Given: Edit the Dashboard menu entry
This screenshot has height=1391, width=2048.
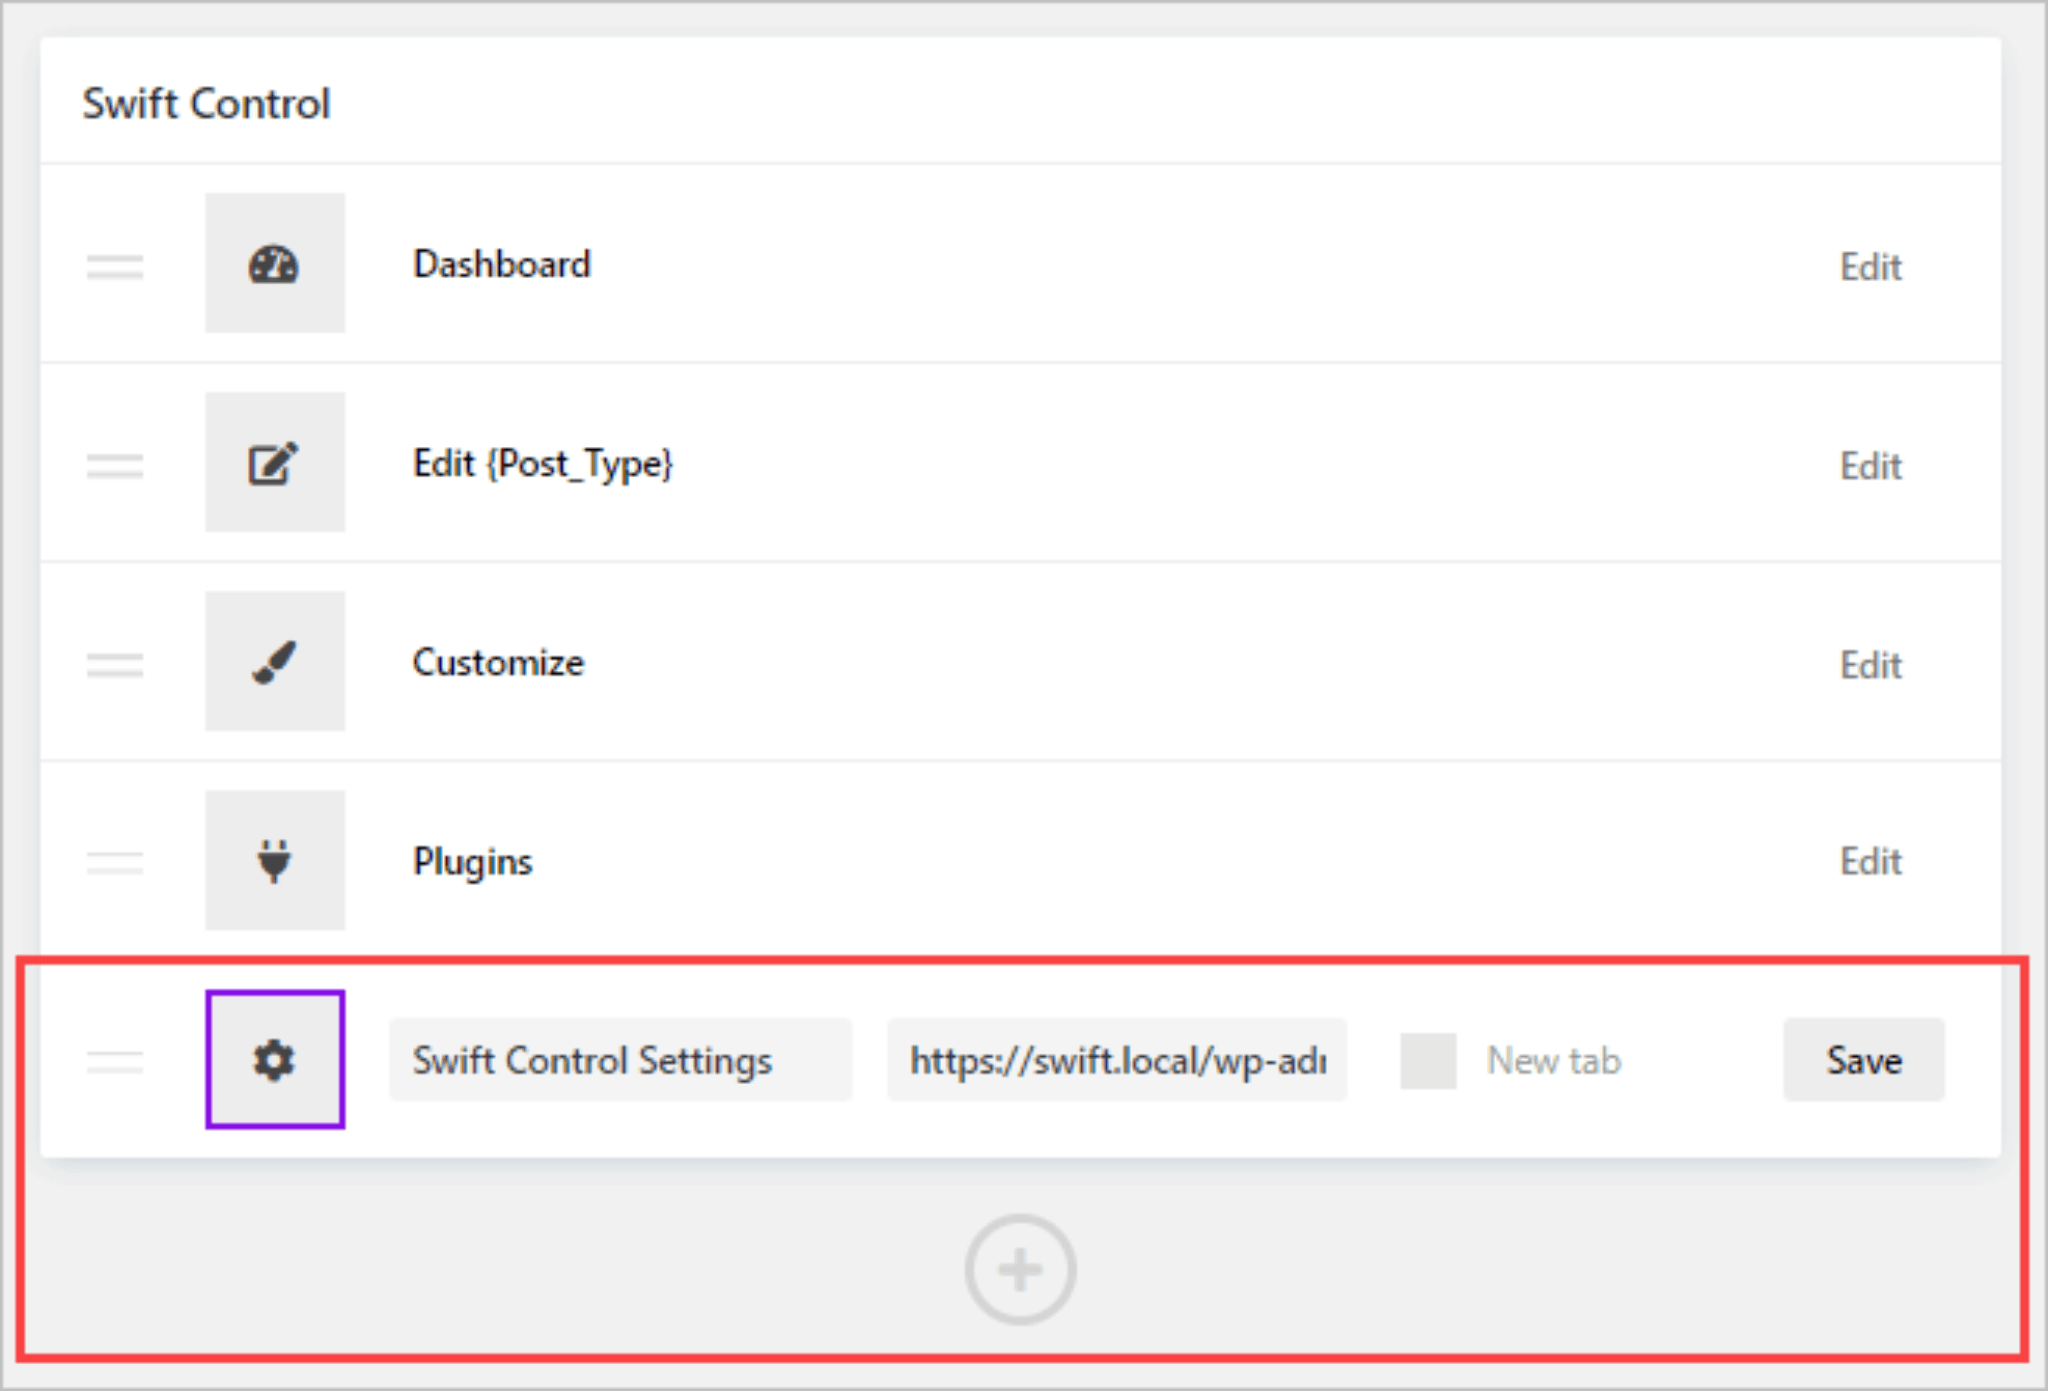Looking at the screenshot, I should [x=1870, y=266].
